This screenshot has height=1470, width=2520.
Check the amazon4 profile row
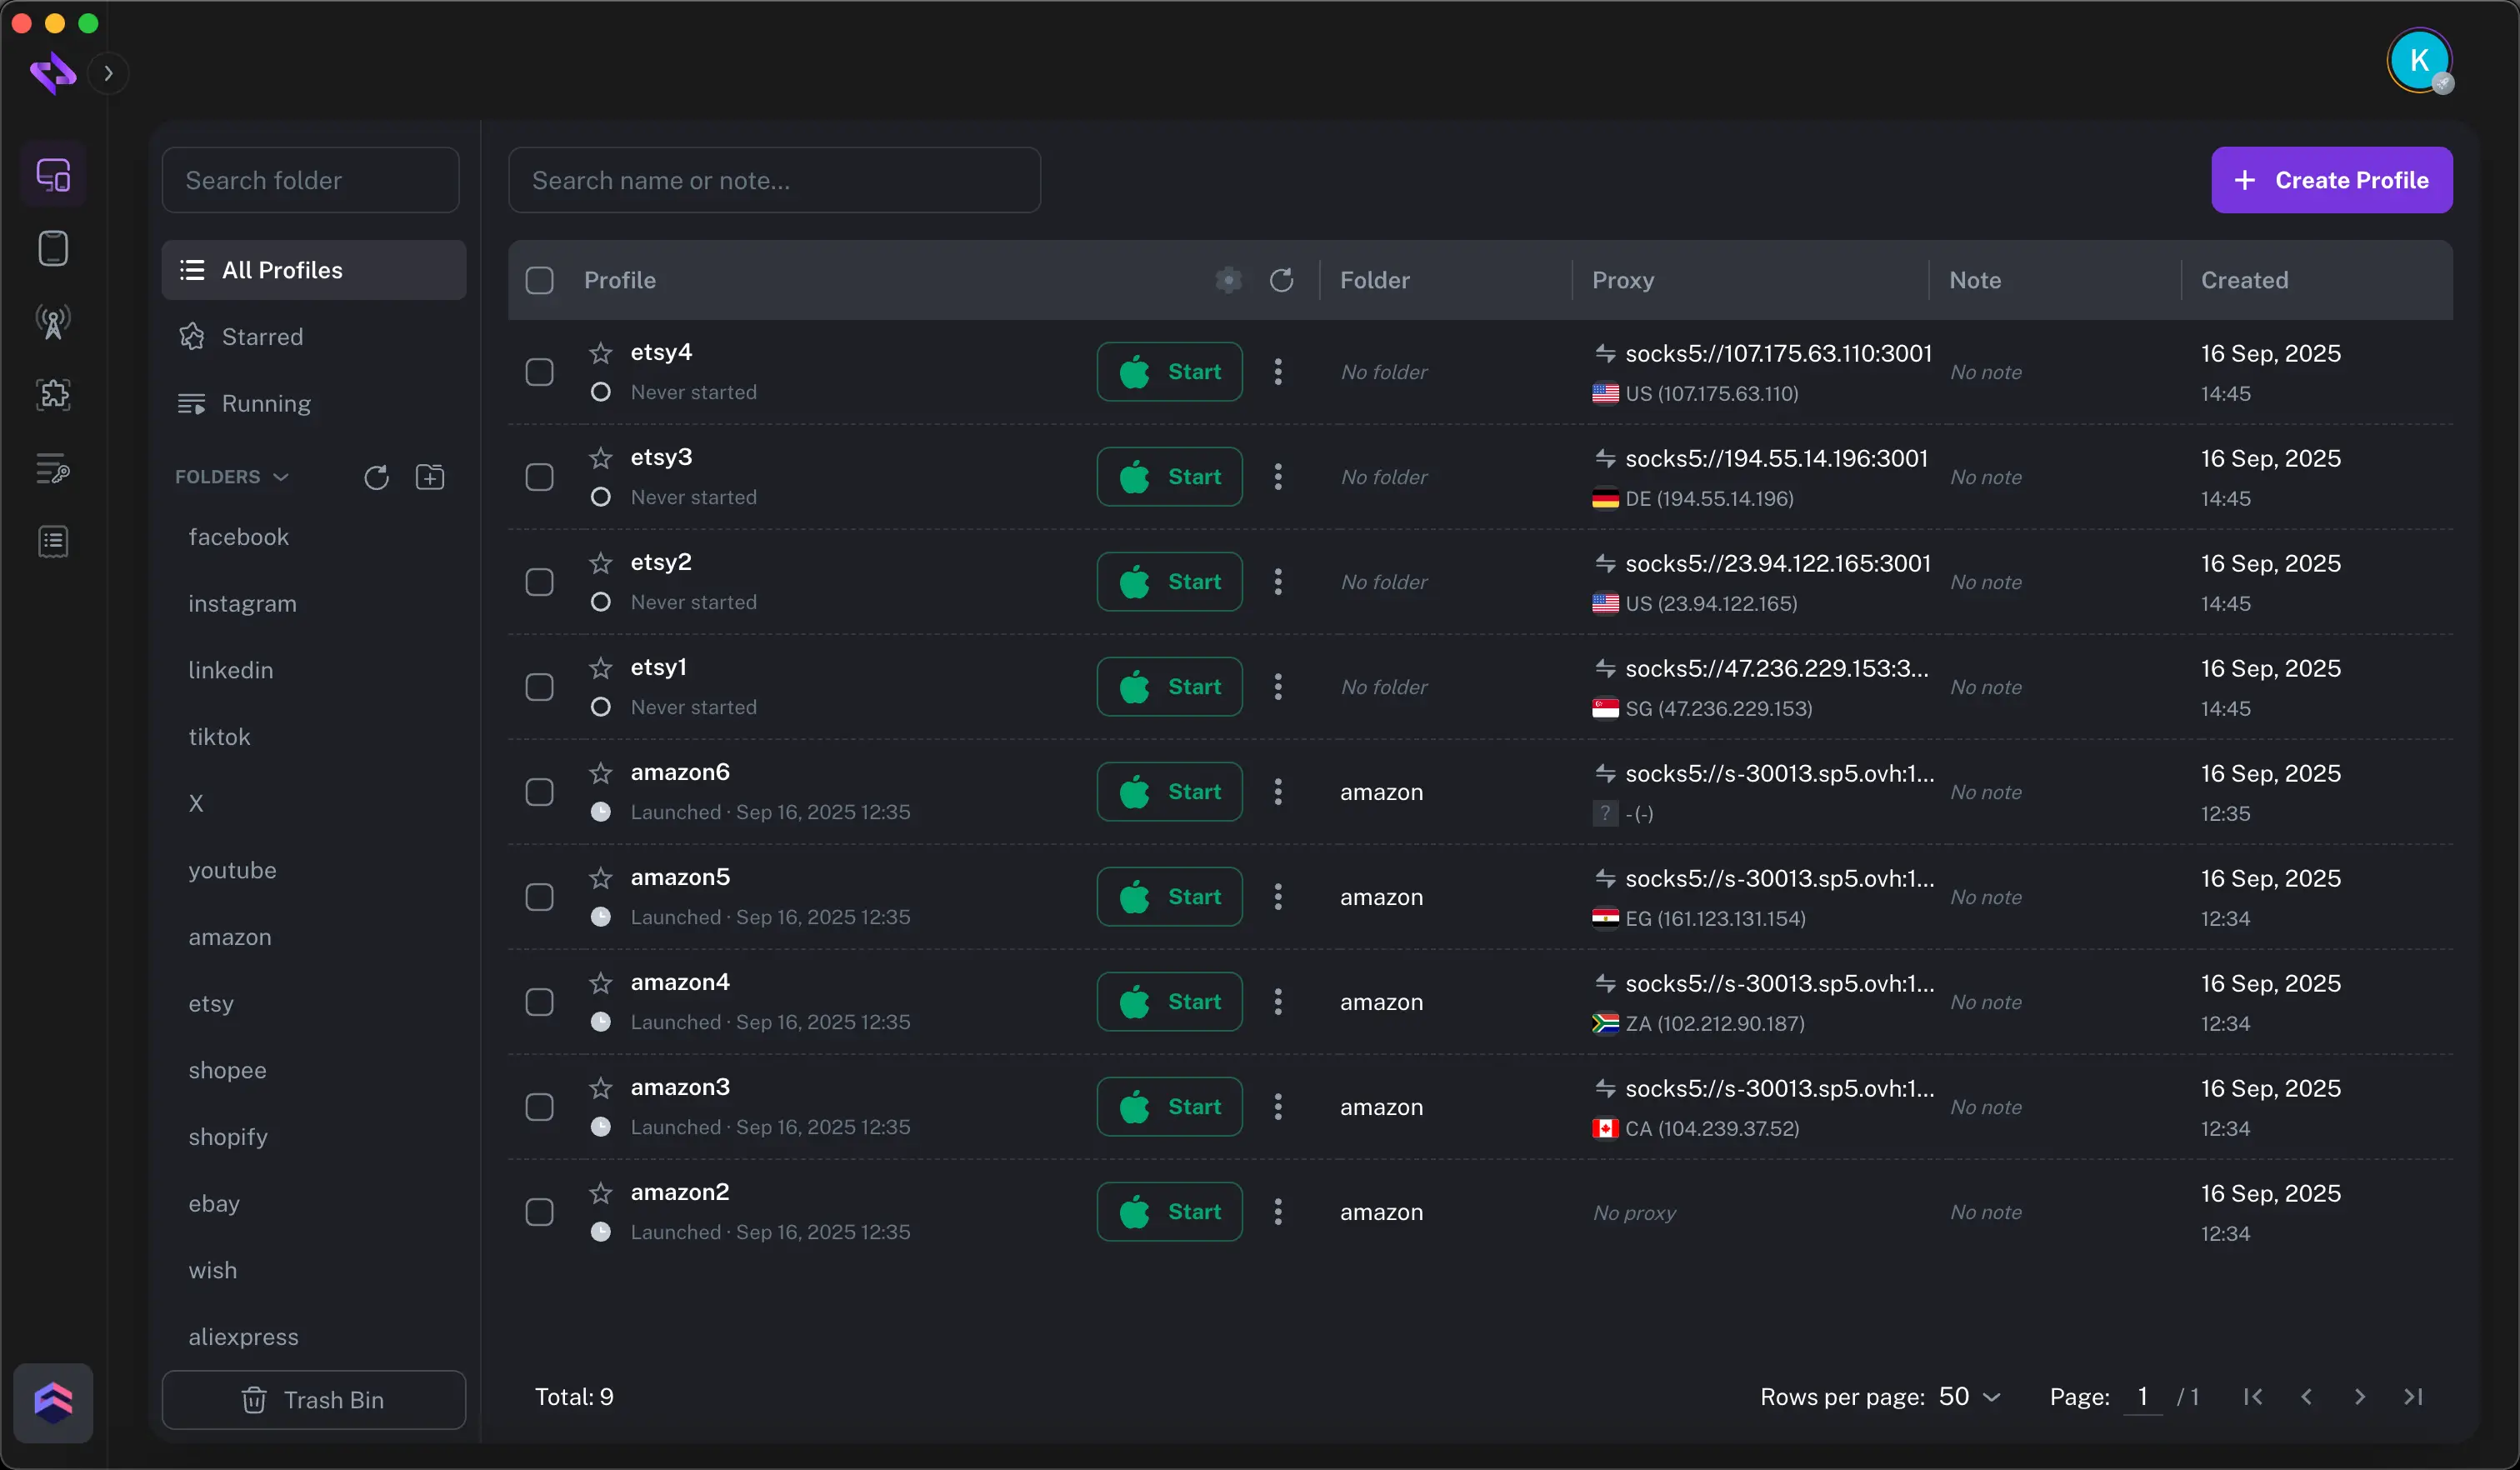click(539, 1002)
